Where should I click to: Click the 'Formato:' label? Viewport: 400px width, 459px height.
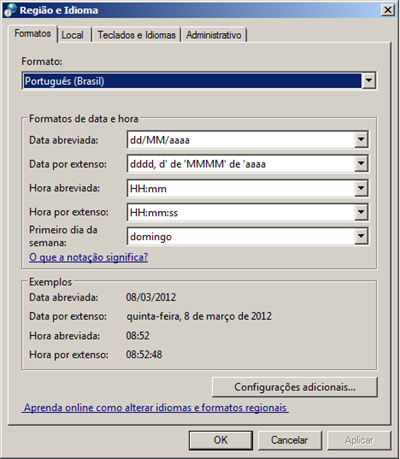(x=42, y=61)
